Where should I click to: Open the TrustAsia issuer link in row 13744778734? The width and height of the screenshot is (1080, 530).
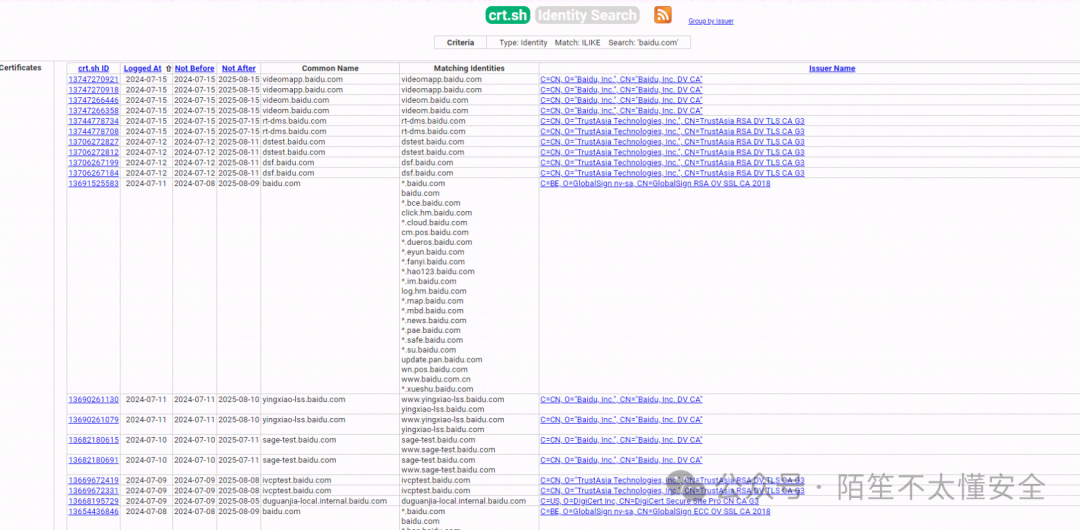pos(672,121)
